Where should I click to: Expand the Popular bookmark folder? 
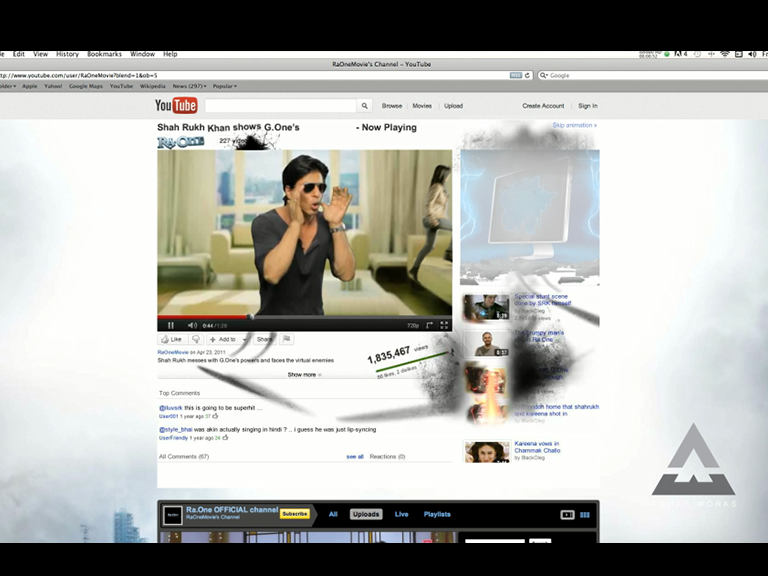pyautogui.click(x=225, y=86)
